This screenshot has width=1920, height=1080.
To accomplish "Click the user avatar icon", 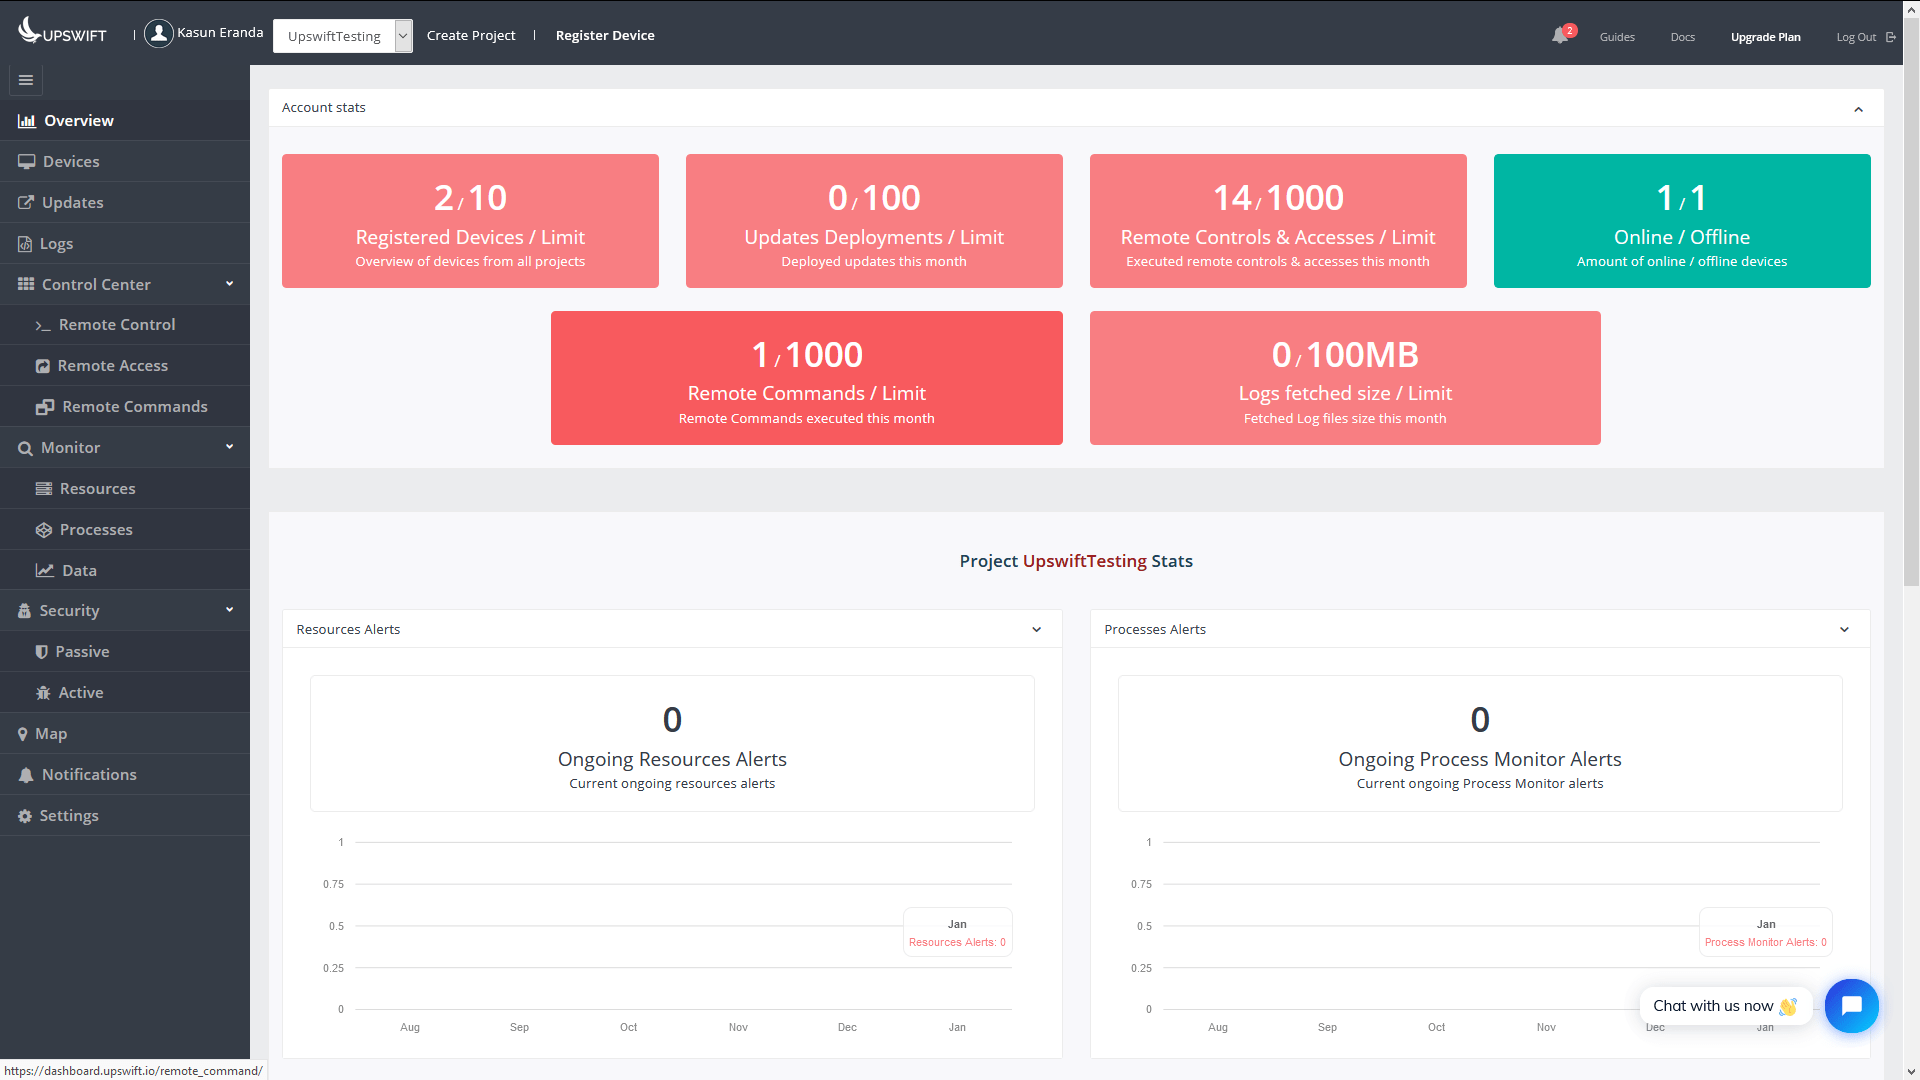I will coord(158,33).
